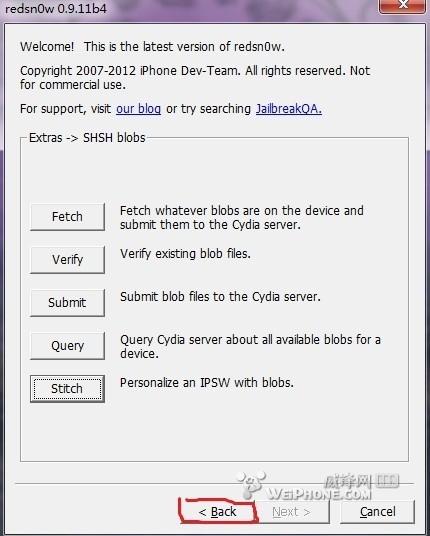
Task: Click the Copyright 2007-2012 iPhone Dev-Team notice
Action: click(x=195, y=78)
